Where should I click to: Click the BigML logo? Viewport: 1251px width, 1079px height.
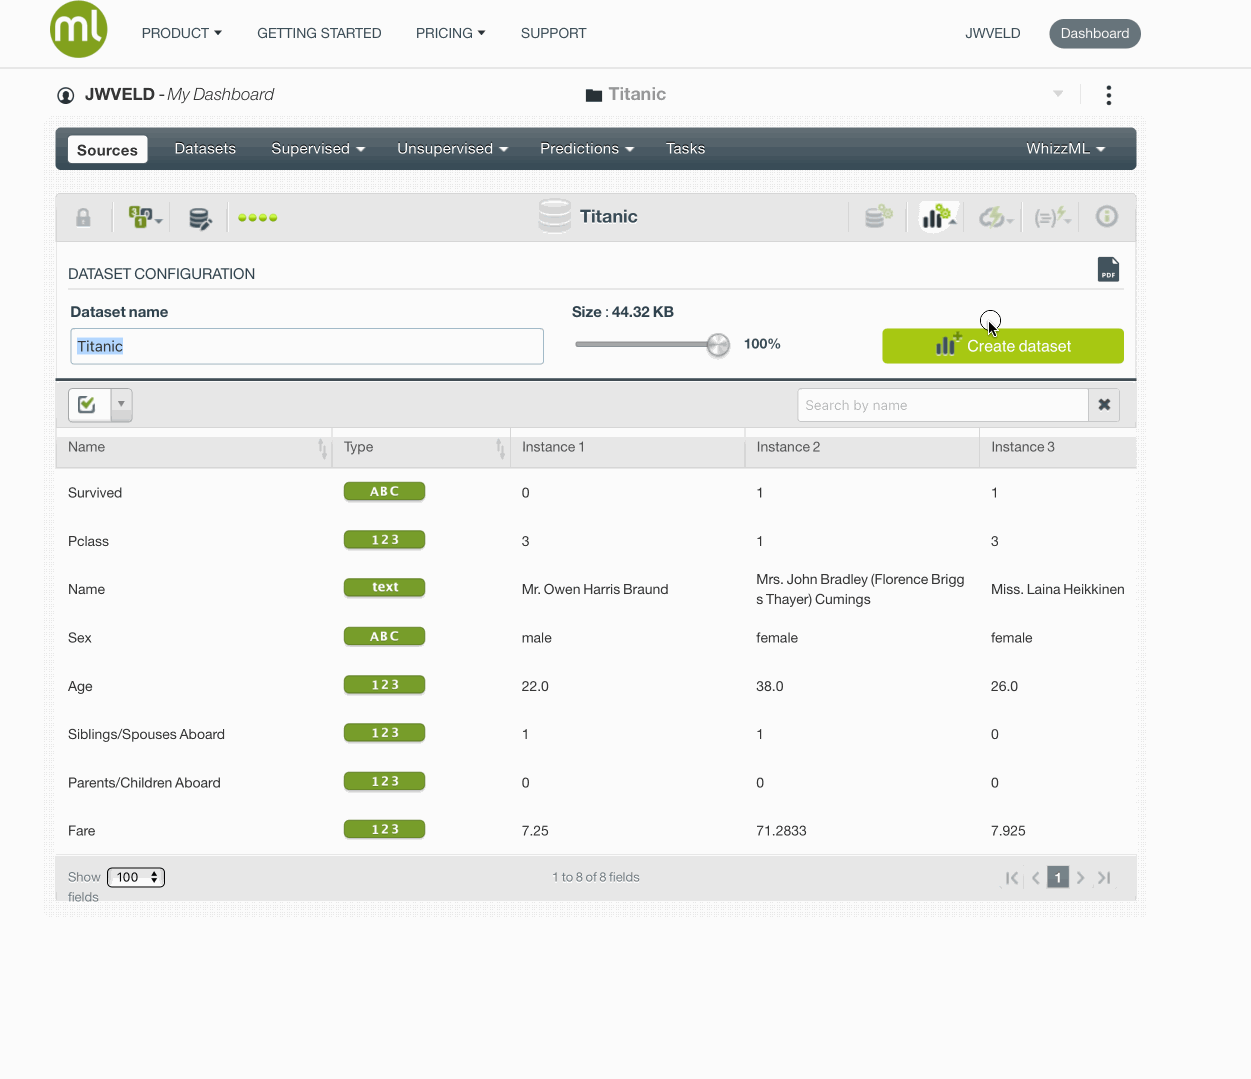click(78, 29)
